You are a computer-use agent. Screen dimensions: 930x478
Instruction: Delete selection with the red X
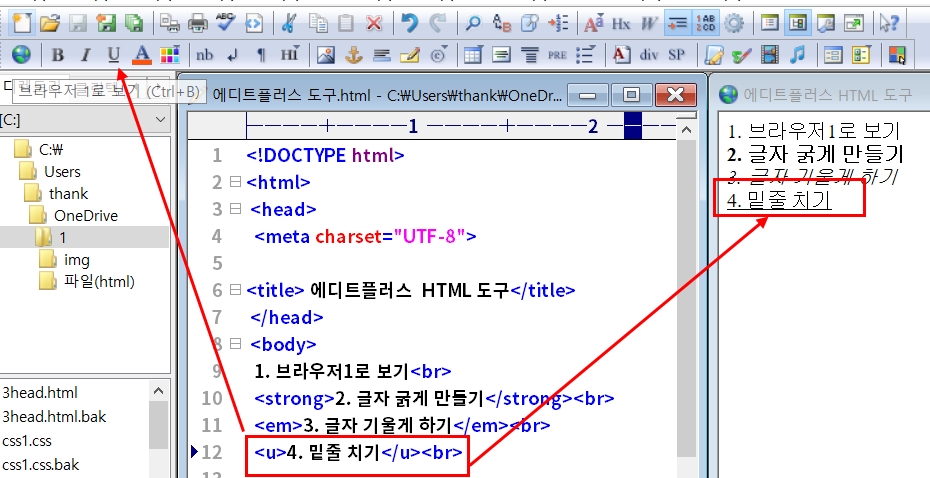374,23
